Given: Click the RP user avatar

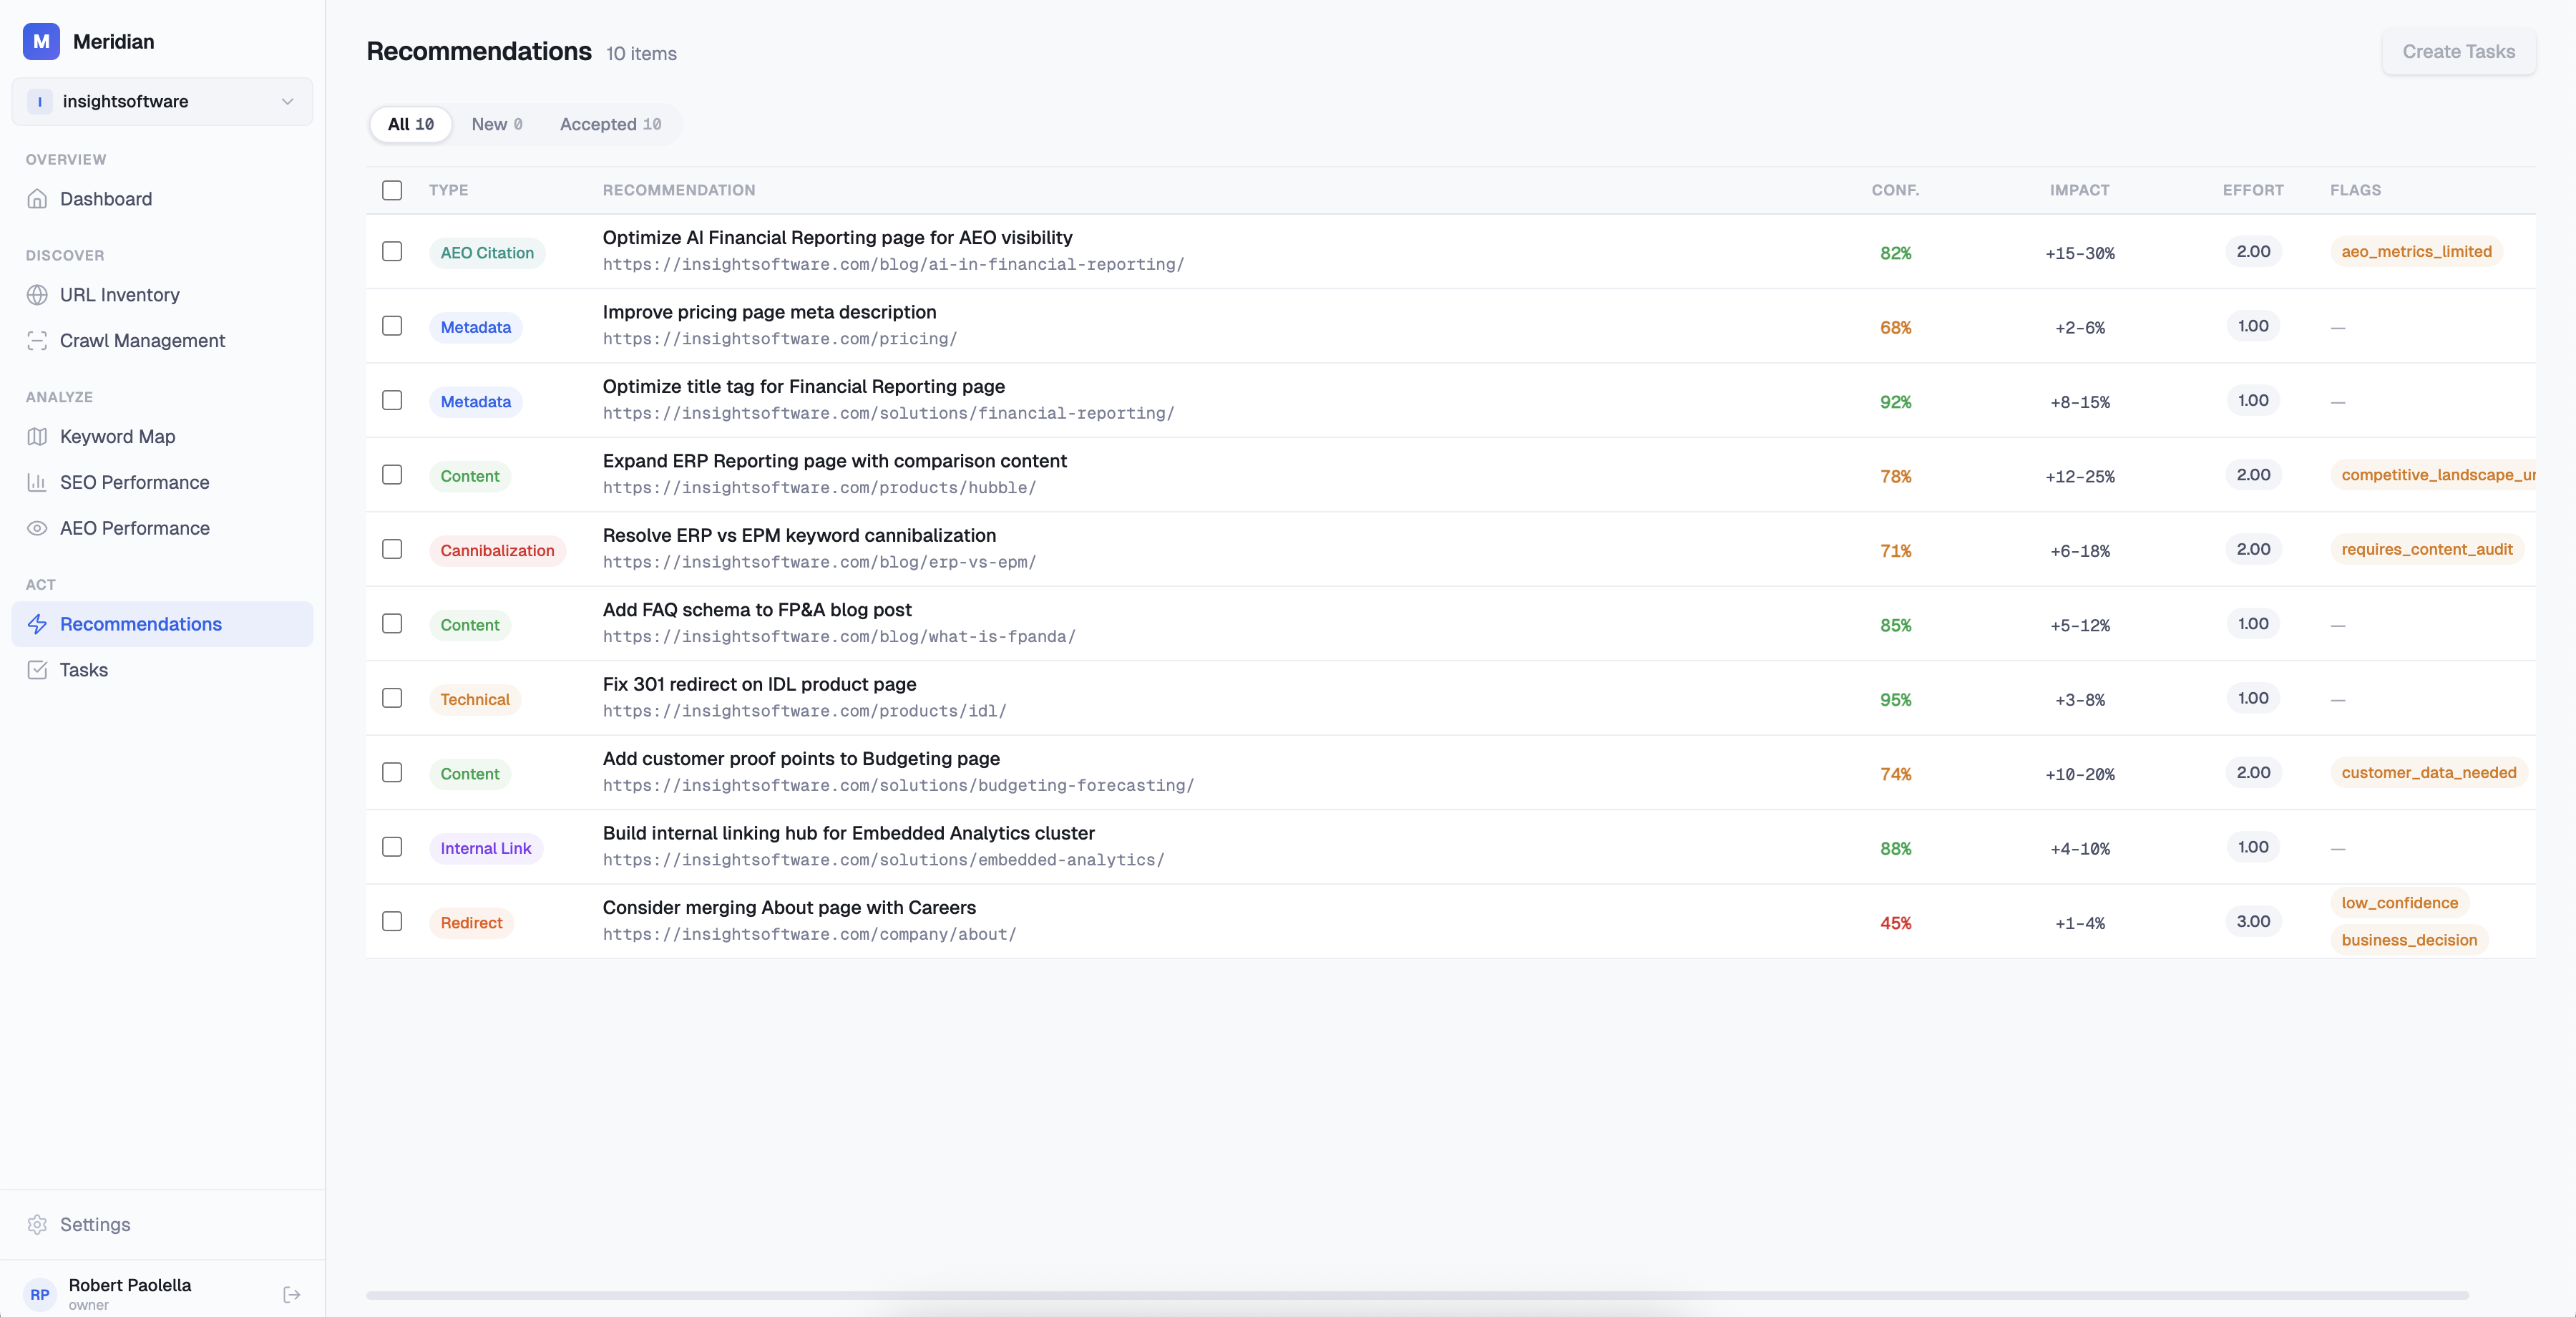Looking at the screenshot, I should click(x=40, y=1295).
